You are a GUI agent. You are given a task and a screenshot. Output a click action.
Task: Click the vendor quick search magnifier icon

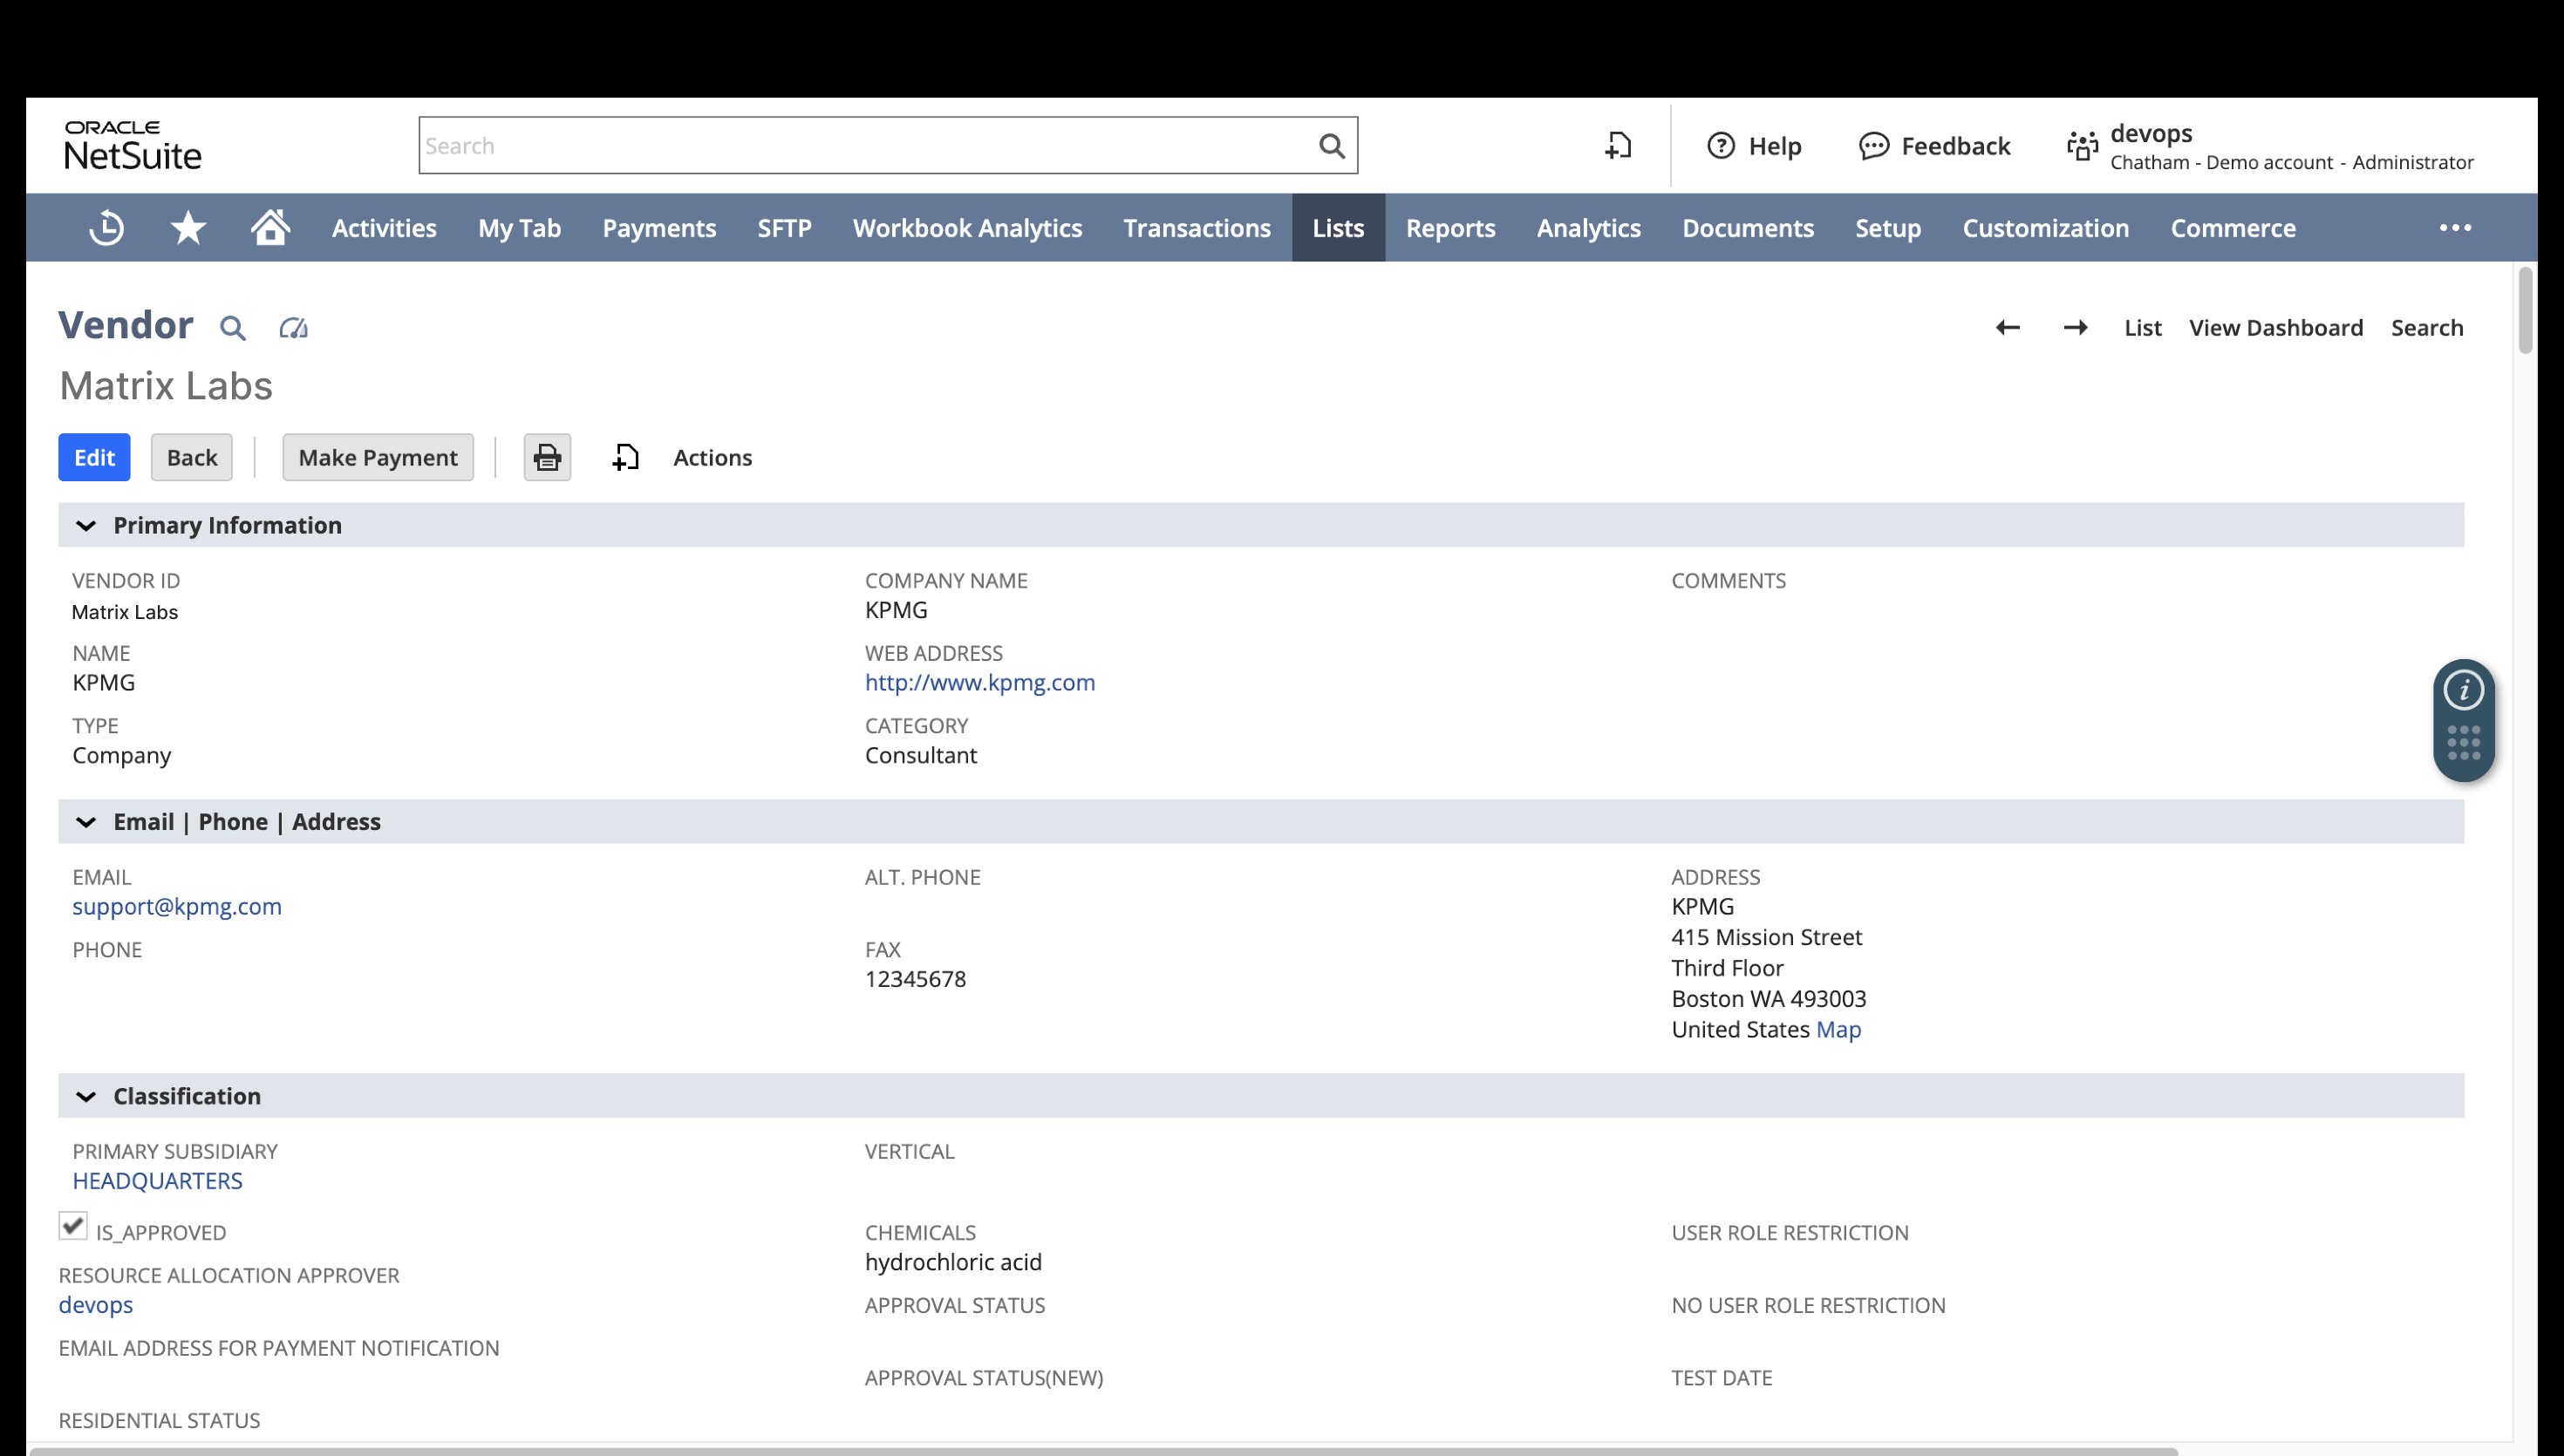point(232,328)
